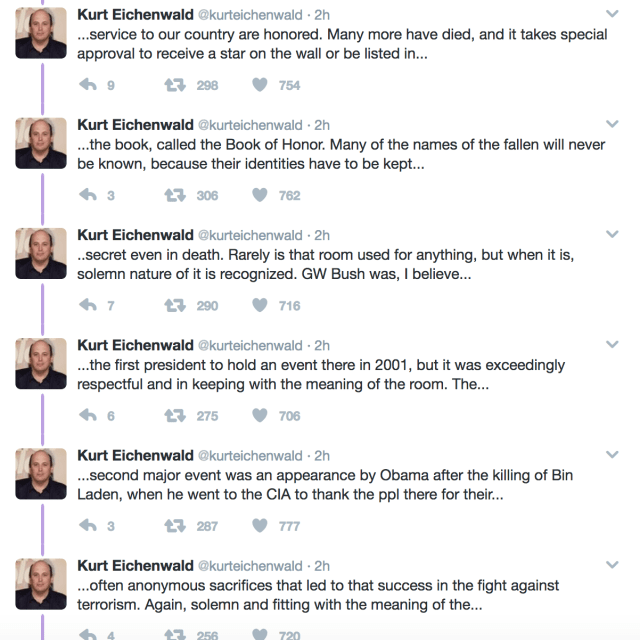Screen dimensions: 640x640
Task: Click the avatar beside 'often anonymous sacrifices' tweet
Action: coord(41,583)
